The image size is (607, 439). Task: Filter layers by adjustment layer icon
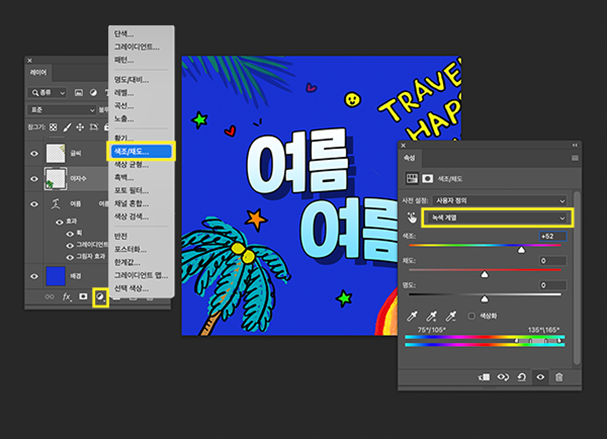(93, 93)
